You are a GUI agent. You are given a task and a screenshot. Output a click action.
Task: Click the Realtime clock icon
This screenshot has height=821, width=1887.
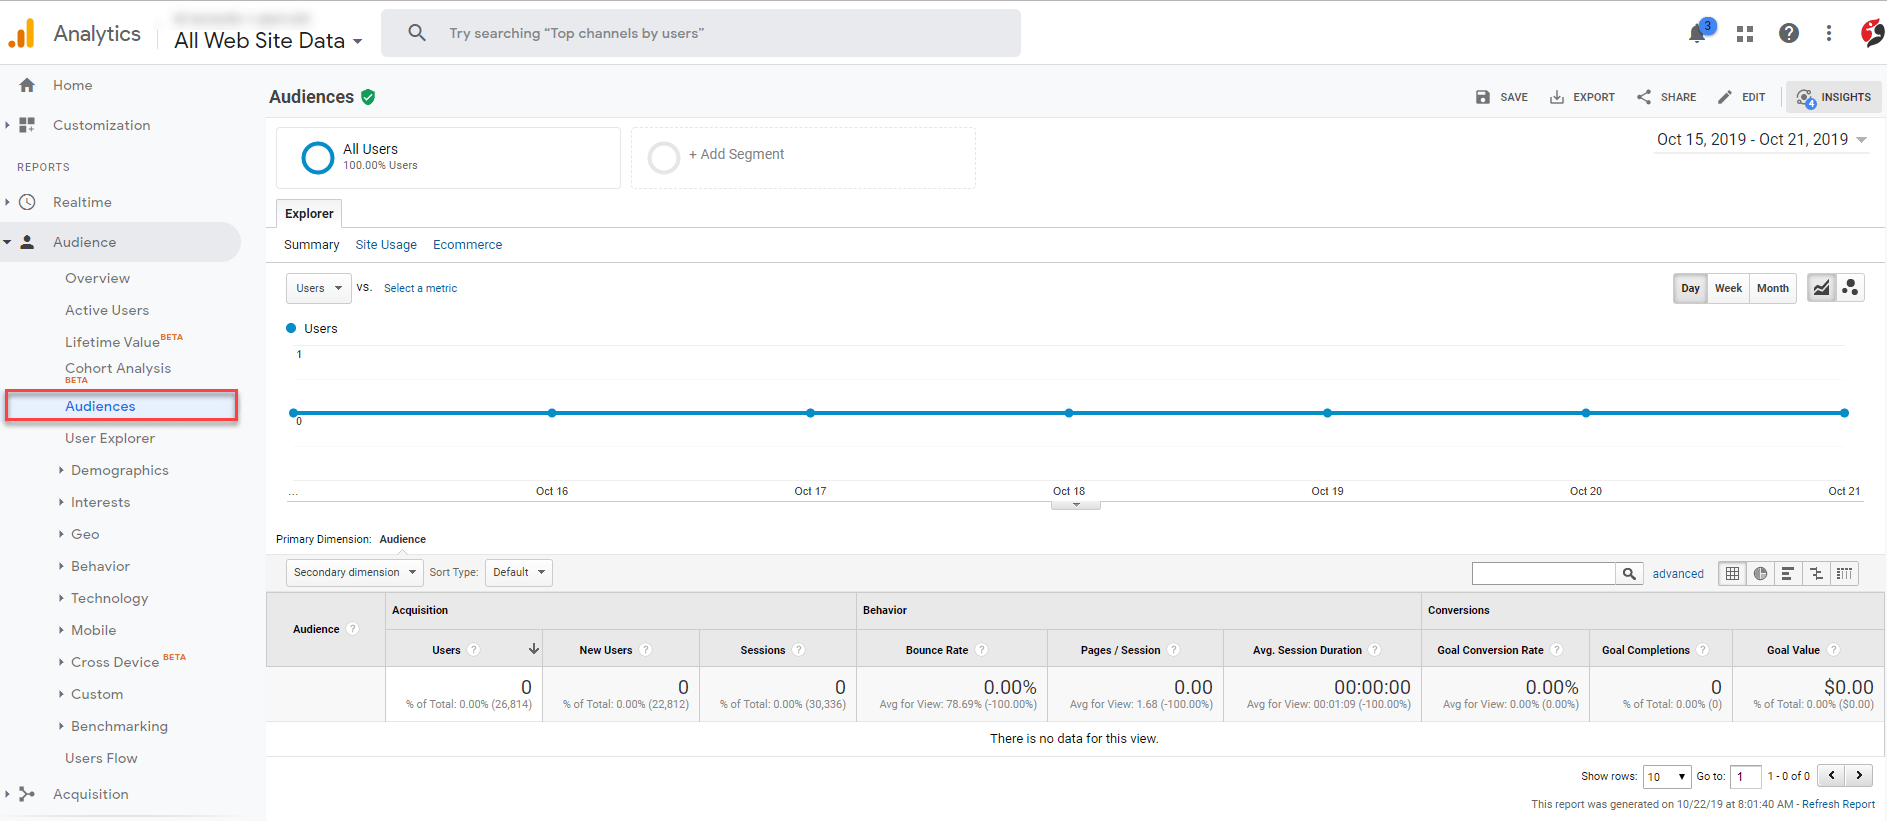click(27, 202)
